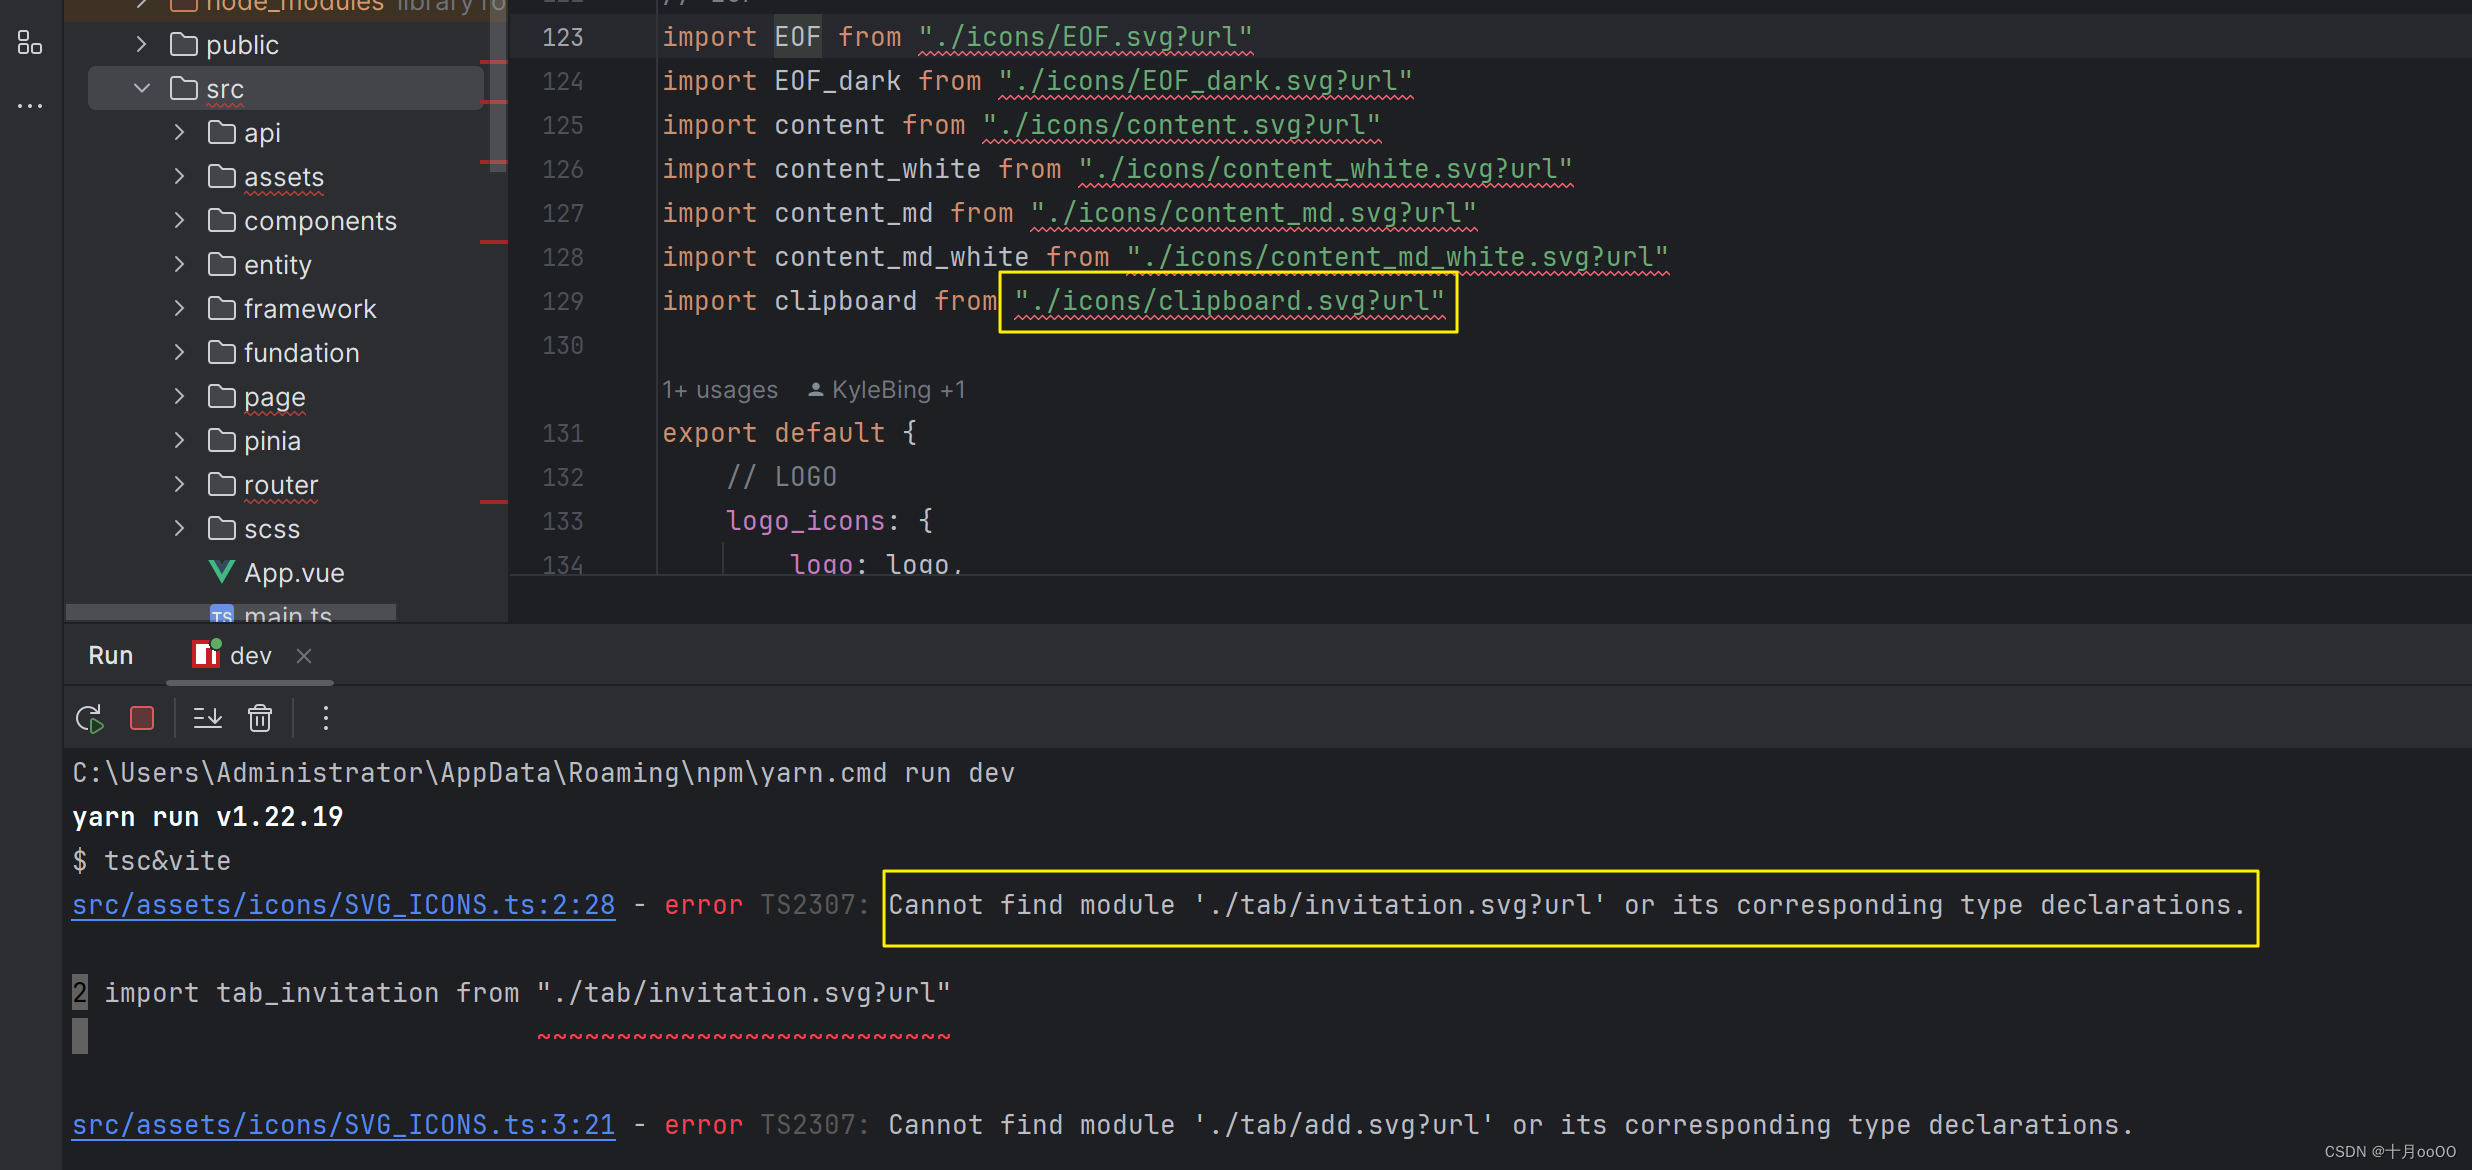
Task: Expand the public folder
Action: tap(142, 45)
